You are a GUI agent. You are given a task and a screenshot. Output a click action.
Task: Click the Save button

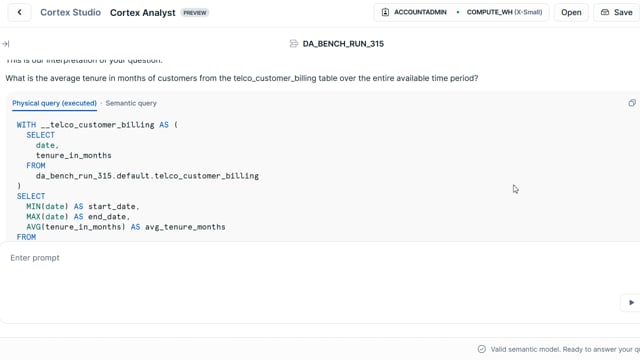[x=617, y=12]
